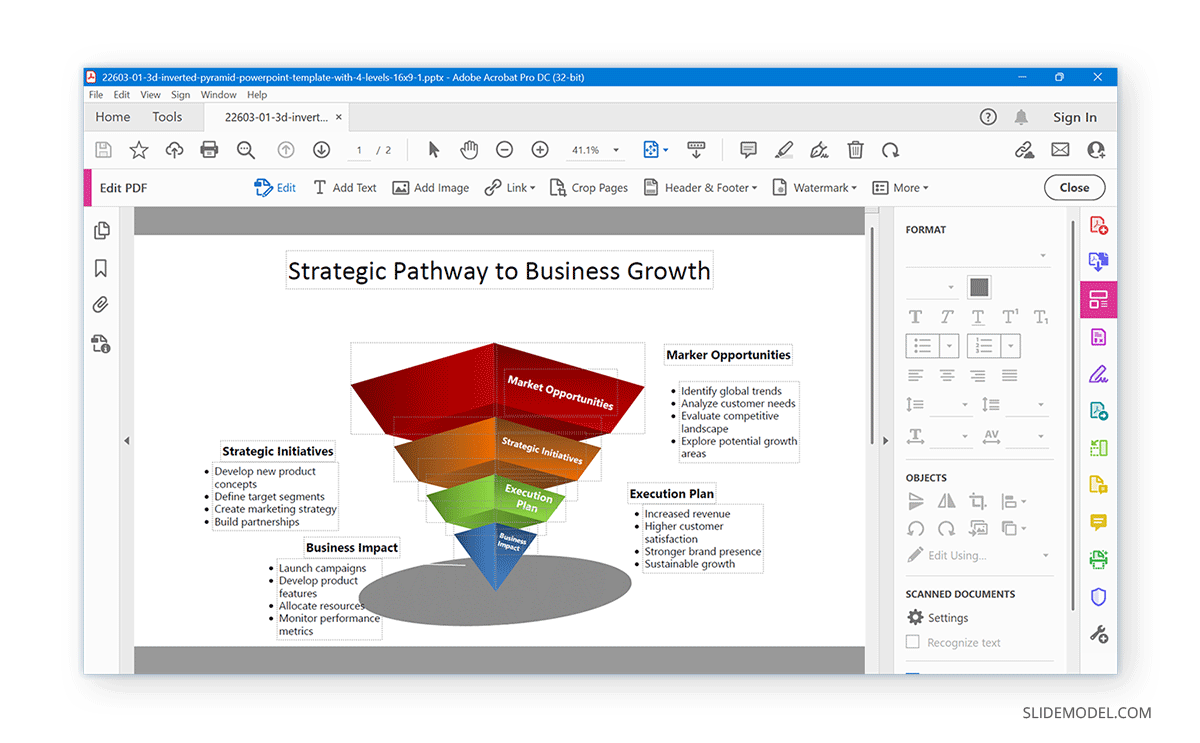The width and height of the screenshot is (1200, 743).
Task: Open the Protect shield tool
Action: pyautogui.click(x=1098, y=597)
